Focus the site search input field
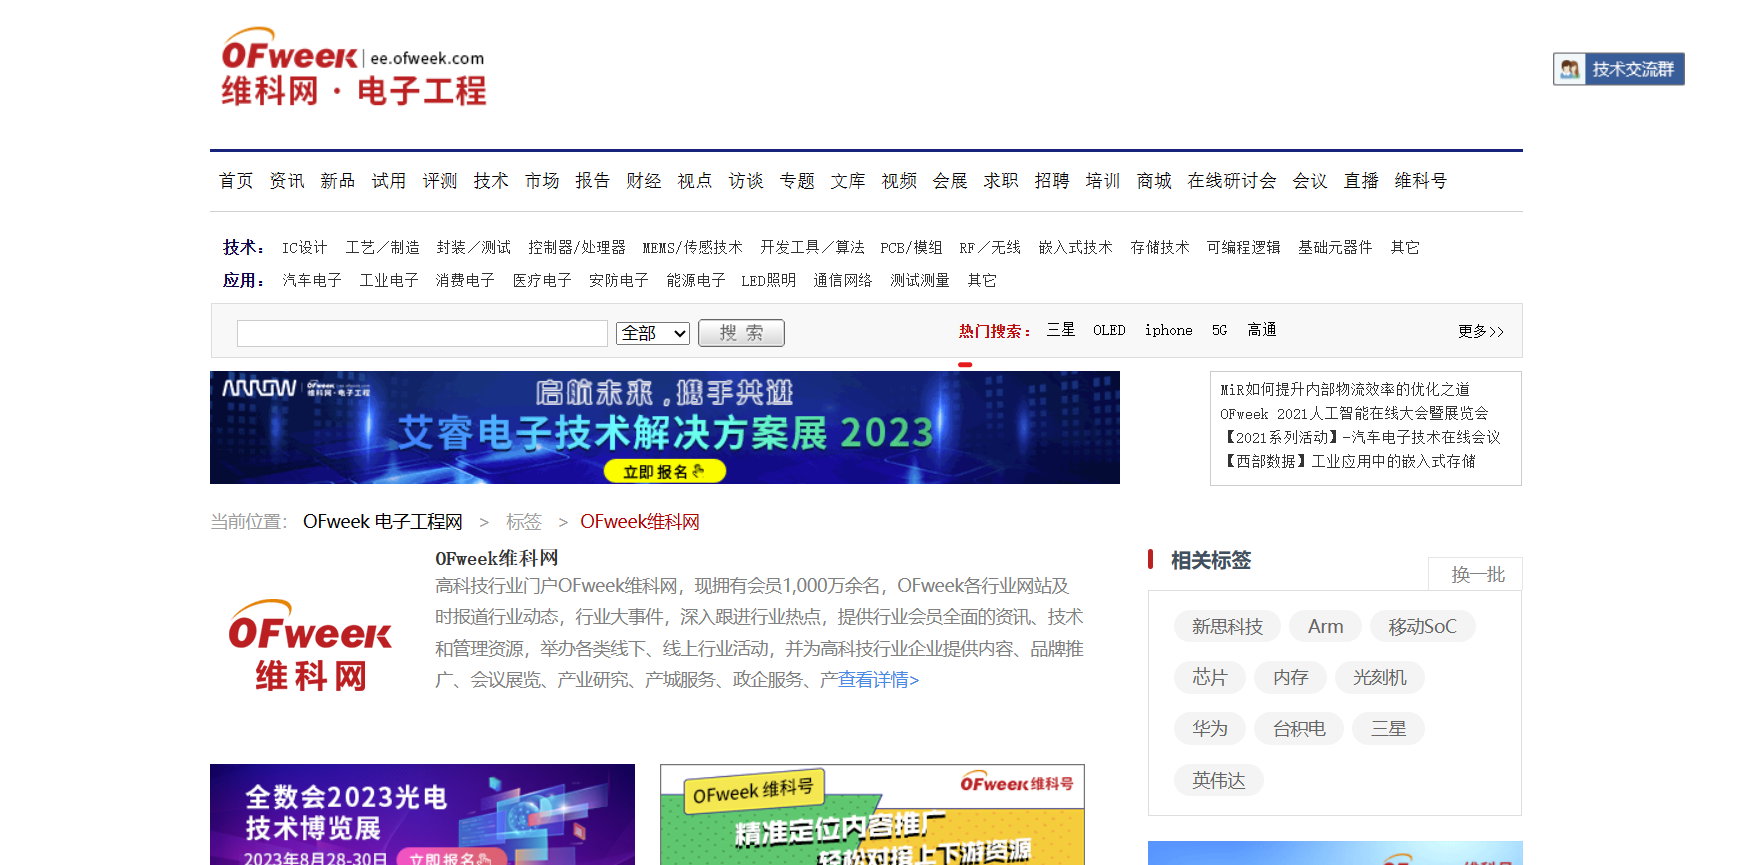 point(422,333)
